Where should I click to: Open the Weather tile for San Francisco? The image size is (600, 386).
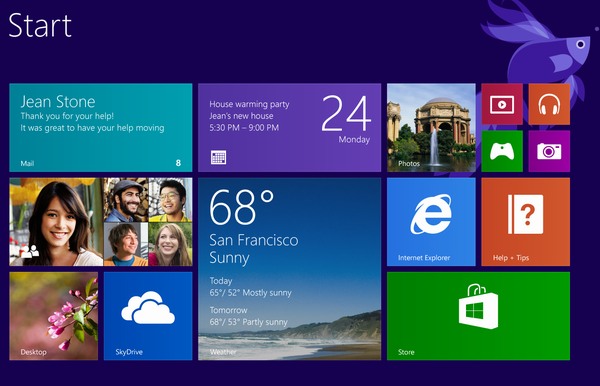pyautogui.click(x=289, y=269)
